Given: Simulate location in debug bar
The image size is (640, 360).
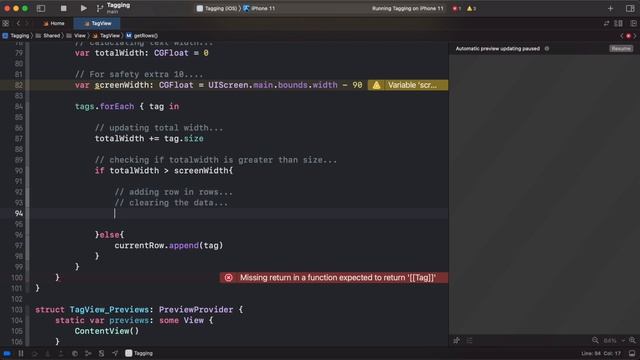Looking at the screenshot, I should tap(115, 353).
